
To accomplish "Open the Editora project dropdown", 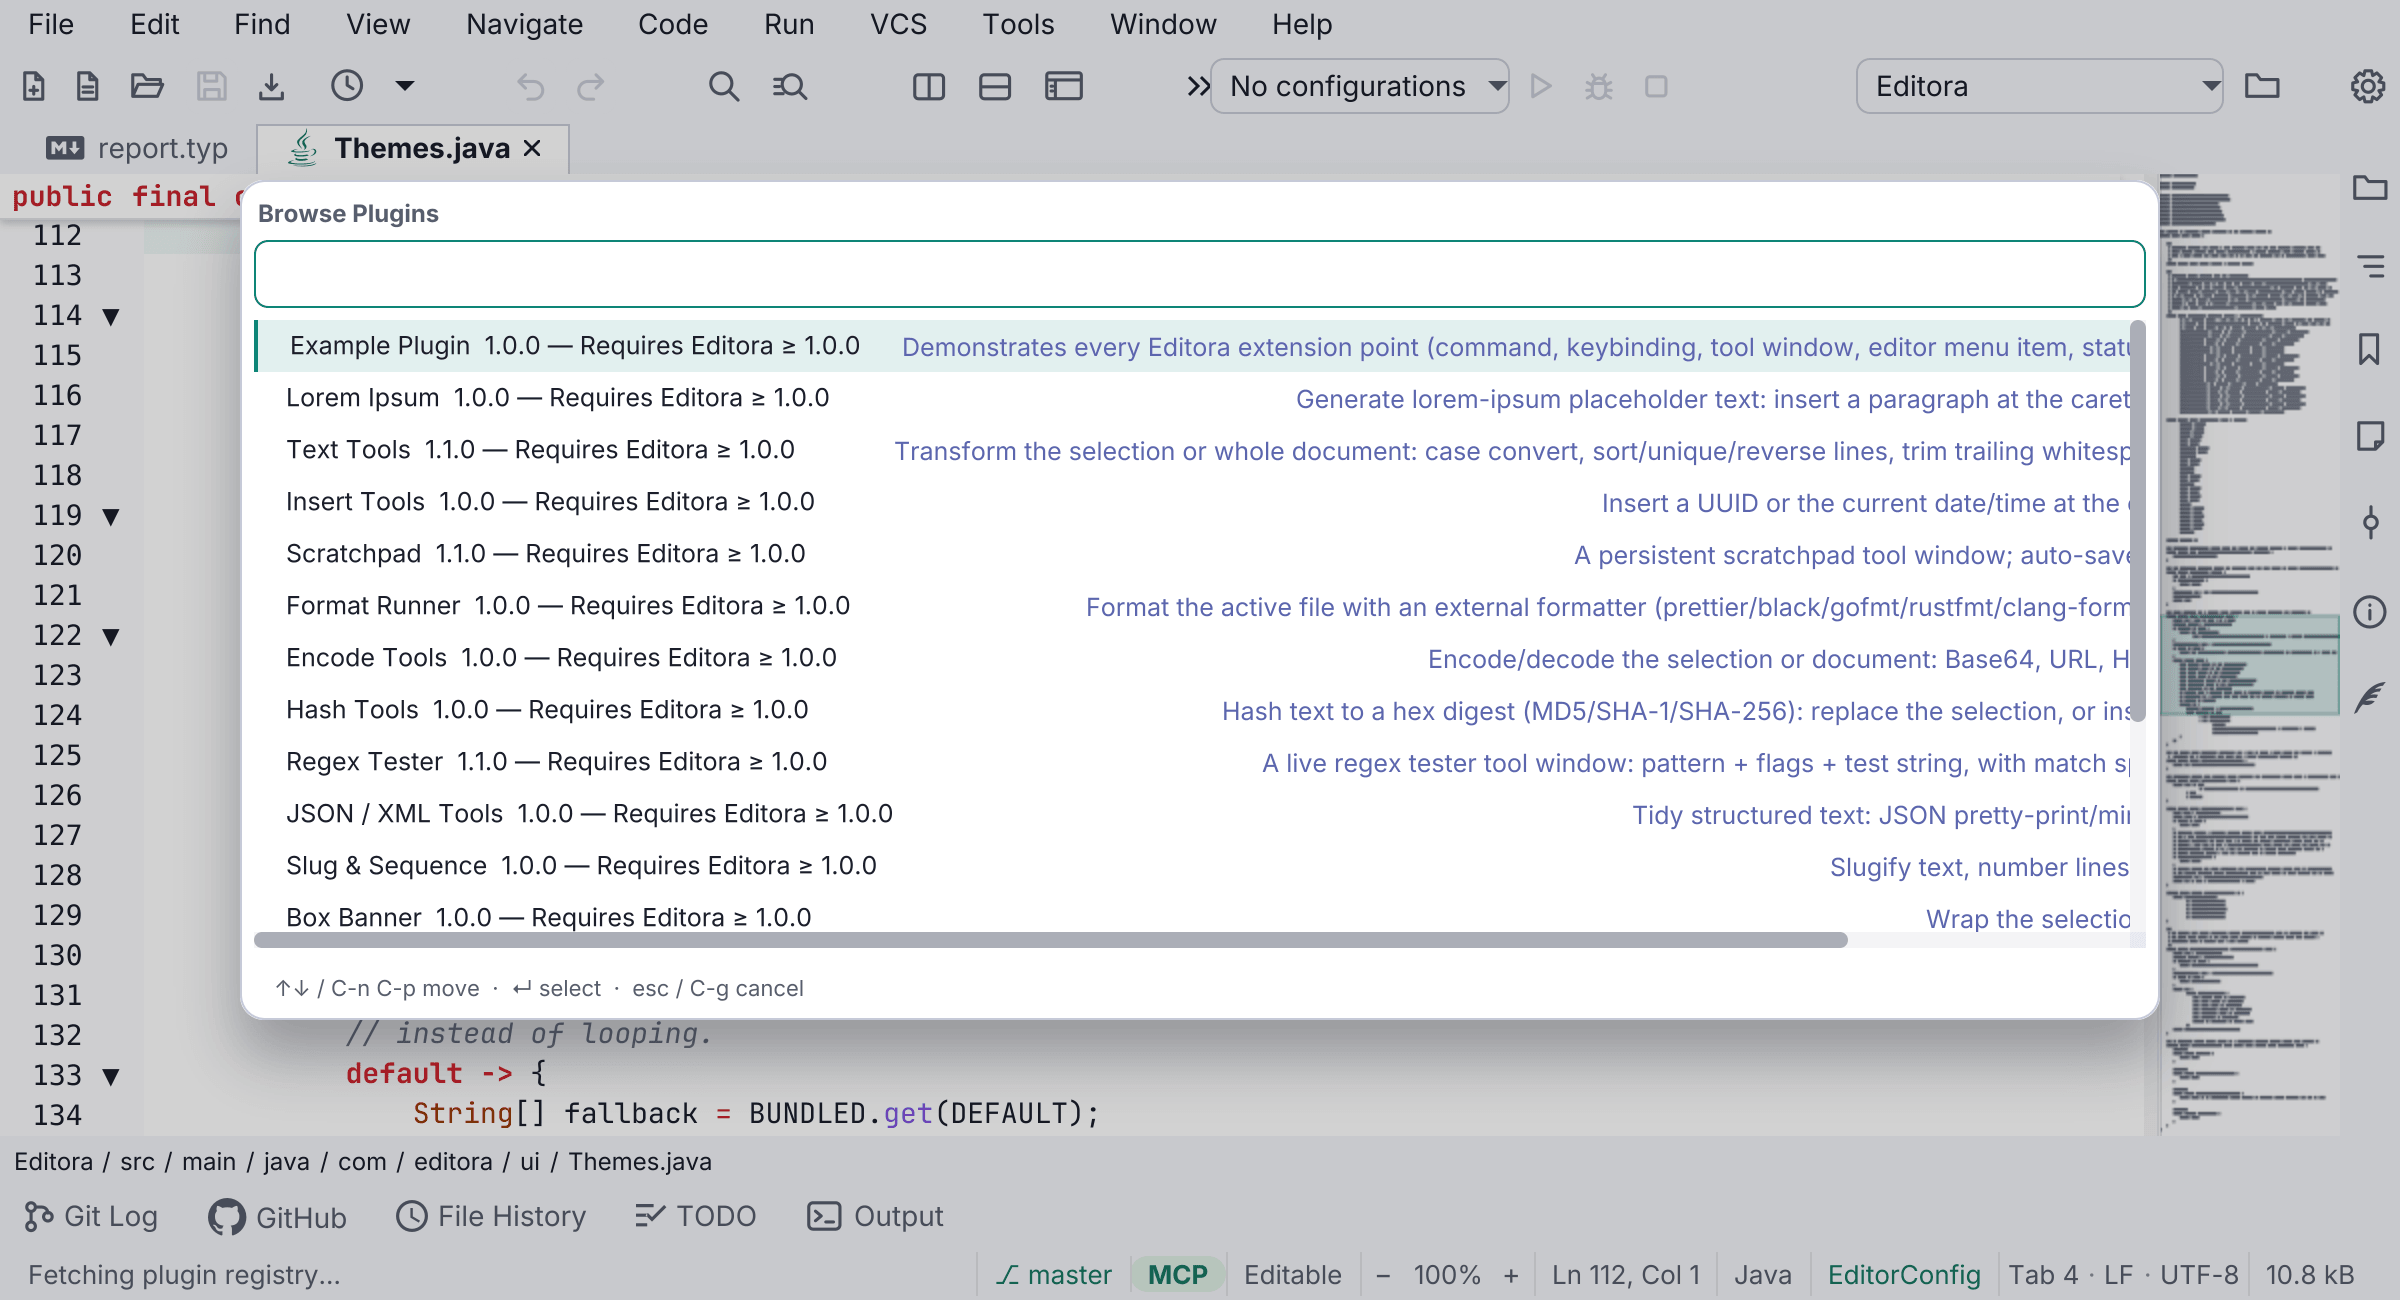I will pos(2039,87).
